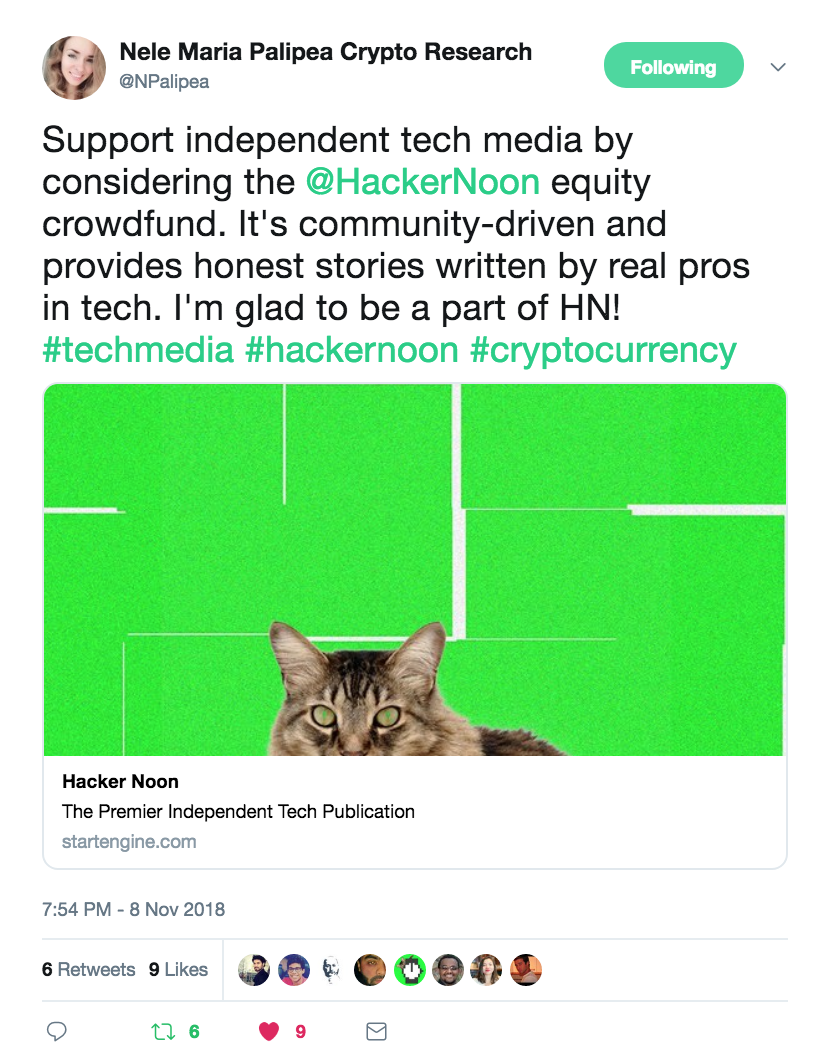836x1058 pixels.
Task: Toggle the green Following button
Action: coord(673,67)
